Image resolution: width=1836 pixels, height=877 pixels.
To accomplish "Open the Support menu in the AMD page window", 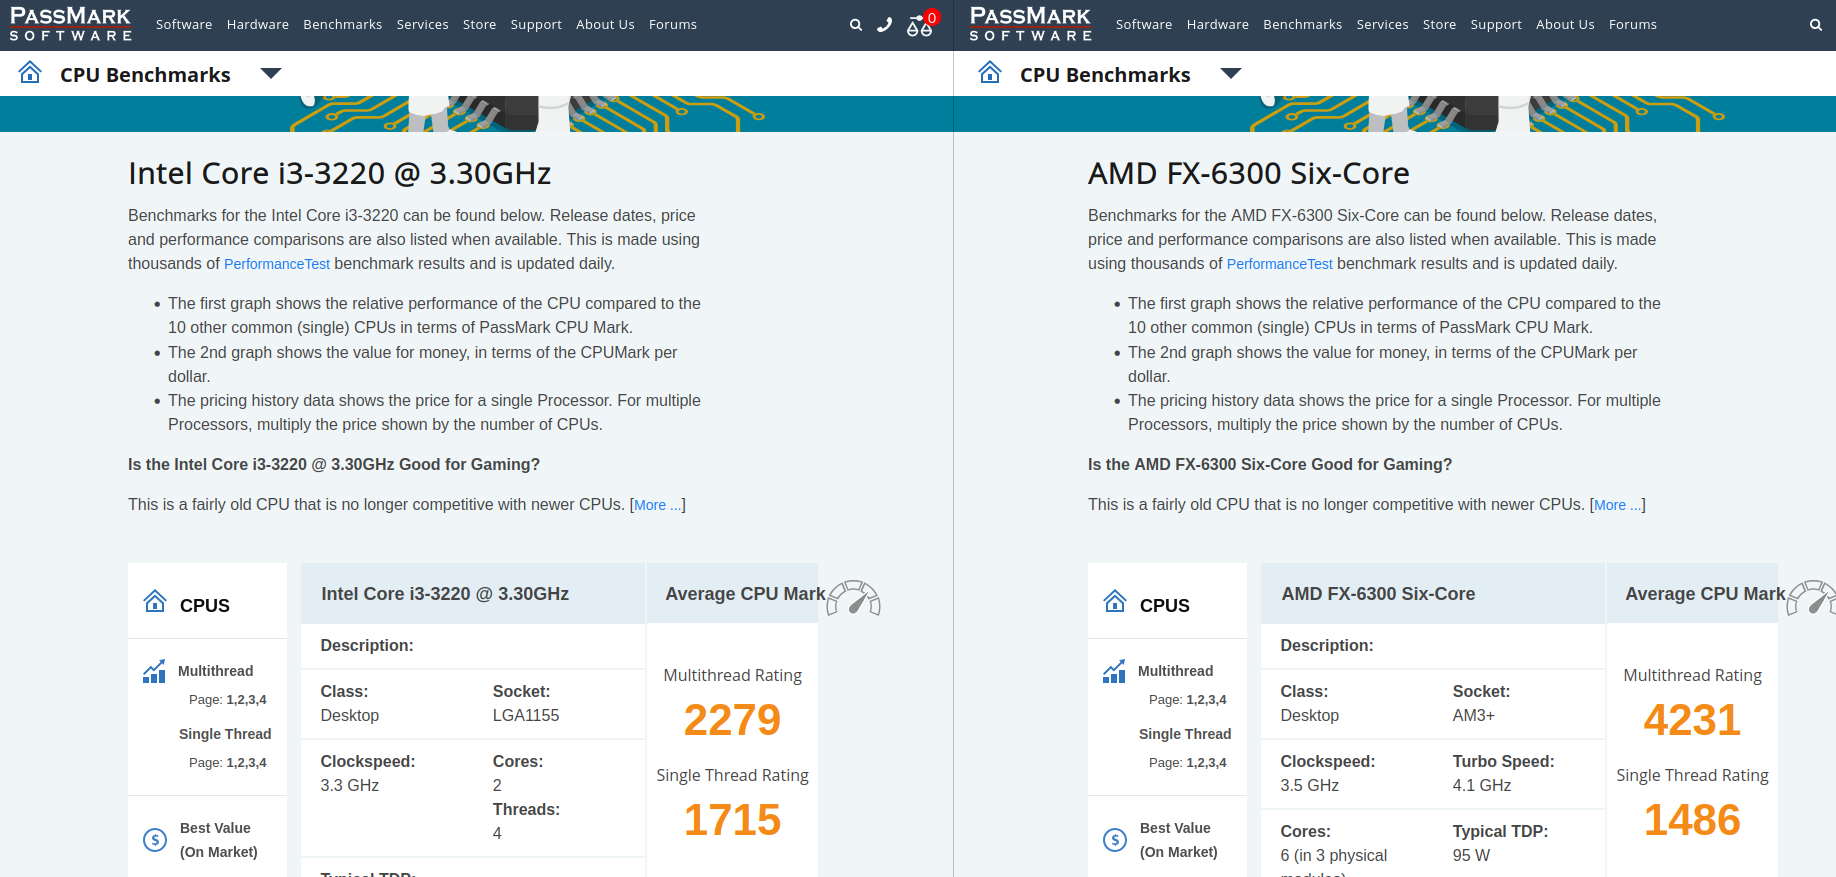I will 1496,25.
